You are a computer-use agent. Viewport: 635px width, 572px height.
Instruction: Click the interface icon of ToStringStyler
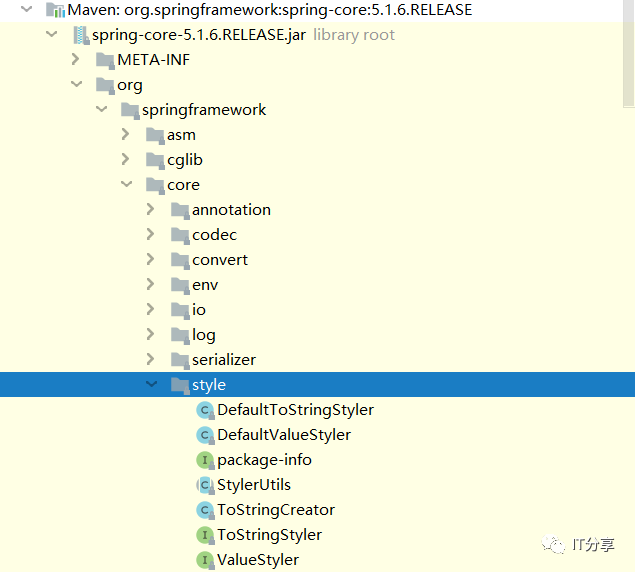coord(205,535)
